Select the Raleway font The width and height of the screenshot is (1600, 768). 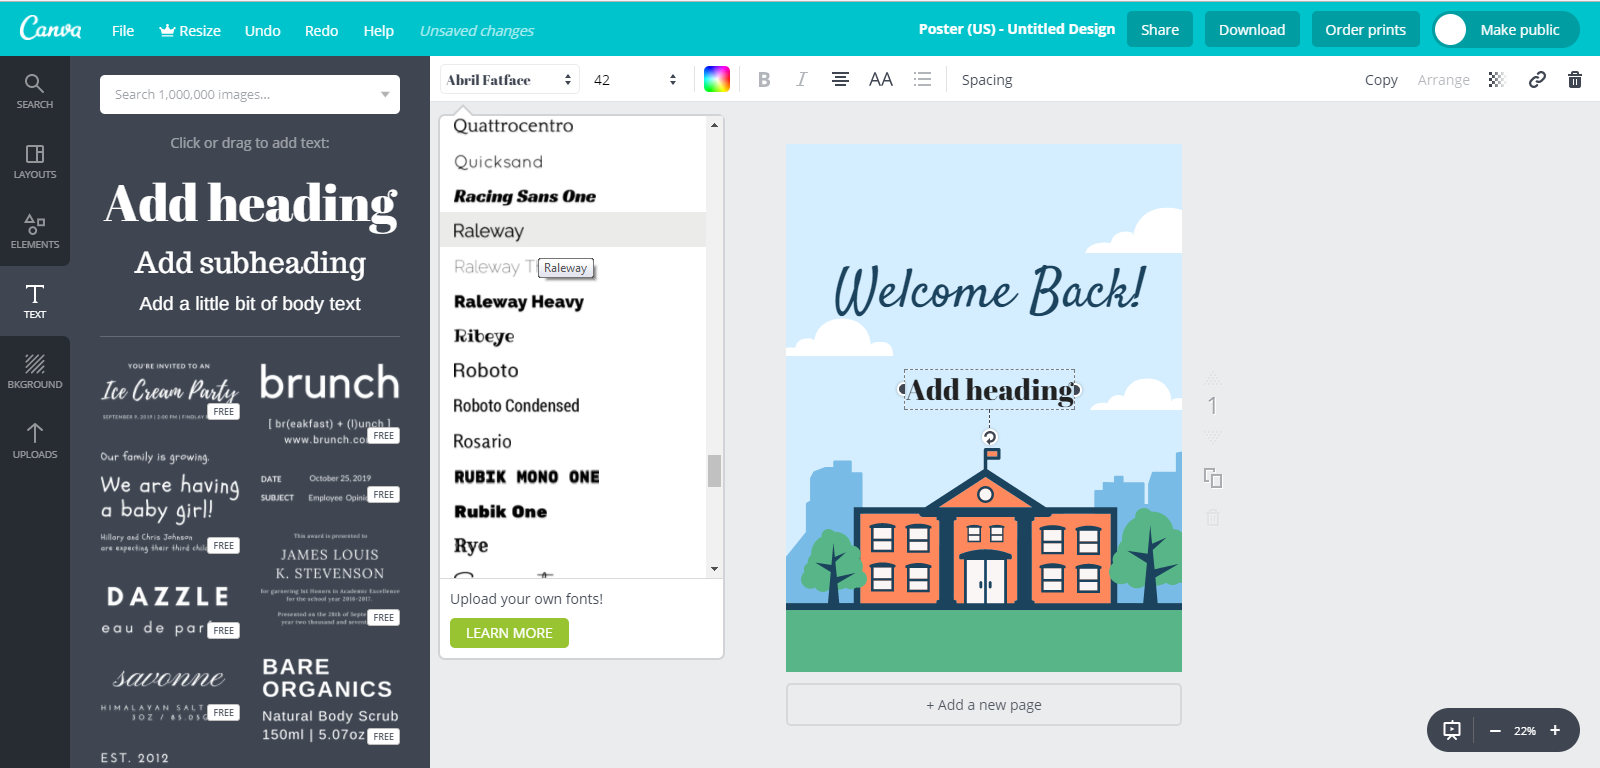573,230
